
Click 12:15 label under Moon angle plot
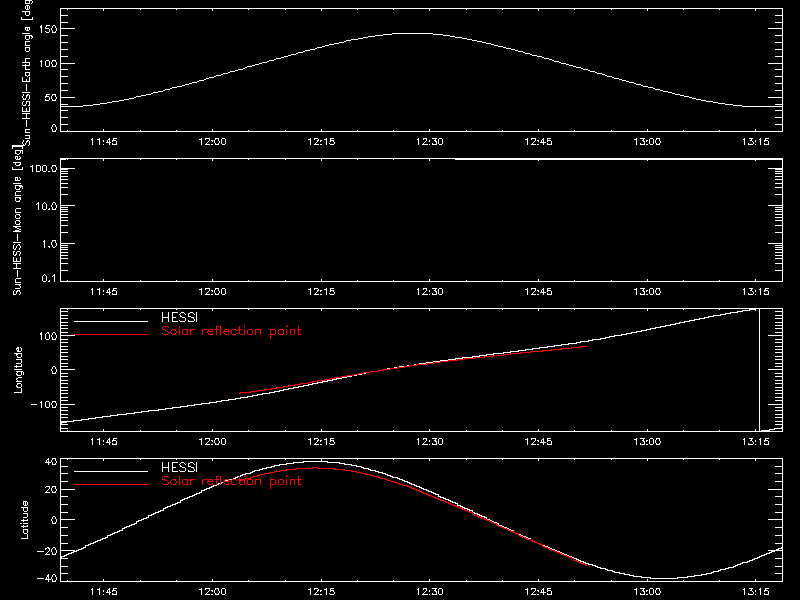(321, 292)
